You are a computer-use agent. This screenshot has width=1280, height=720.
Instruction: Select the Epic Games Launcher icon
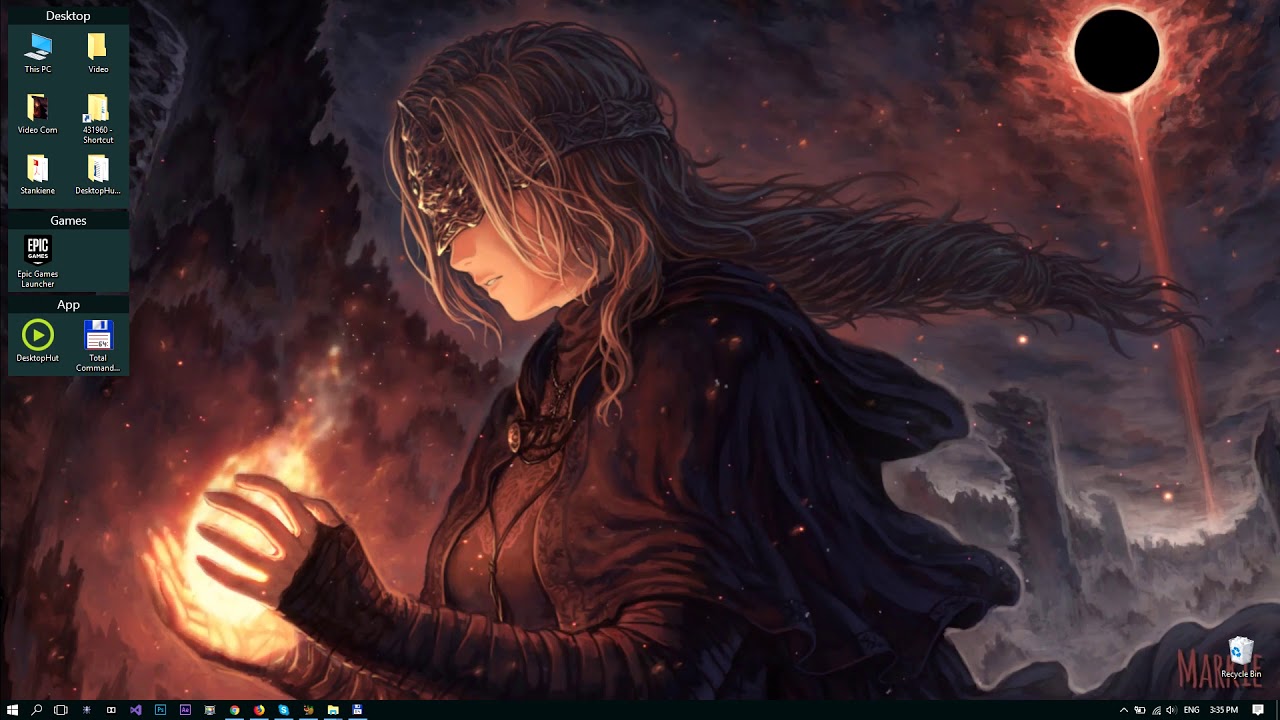click(38, 262)
